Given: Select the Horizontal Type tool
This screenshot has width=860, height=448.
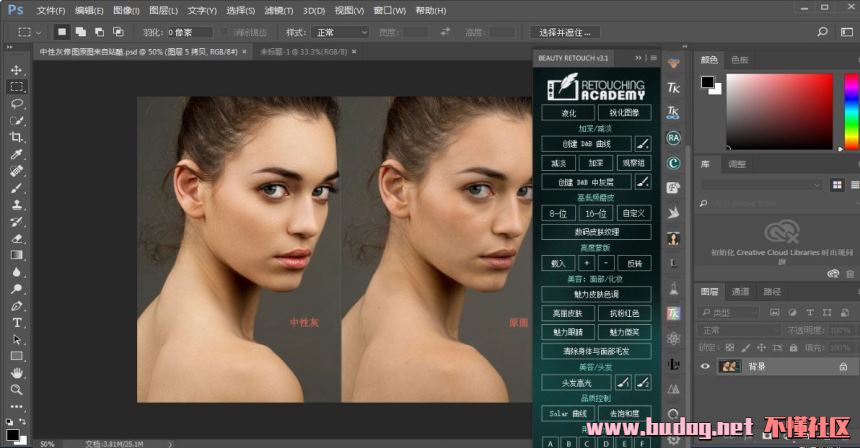Looking at the screenshot, I should (17, 322).
